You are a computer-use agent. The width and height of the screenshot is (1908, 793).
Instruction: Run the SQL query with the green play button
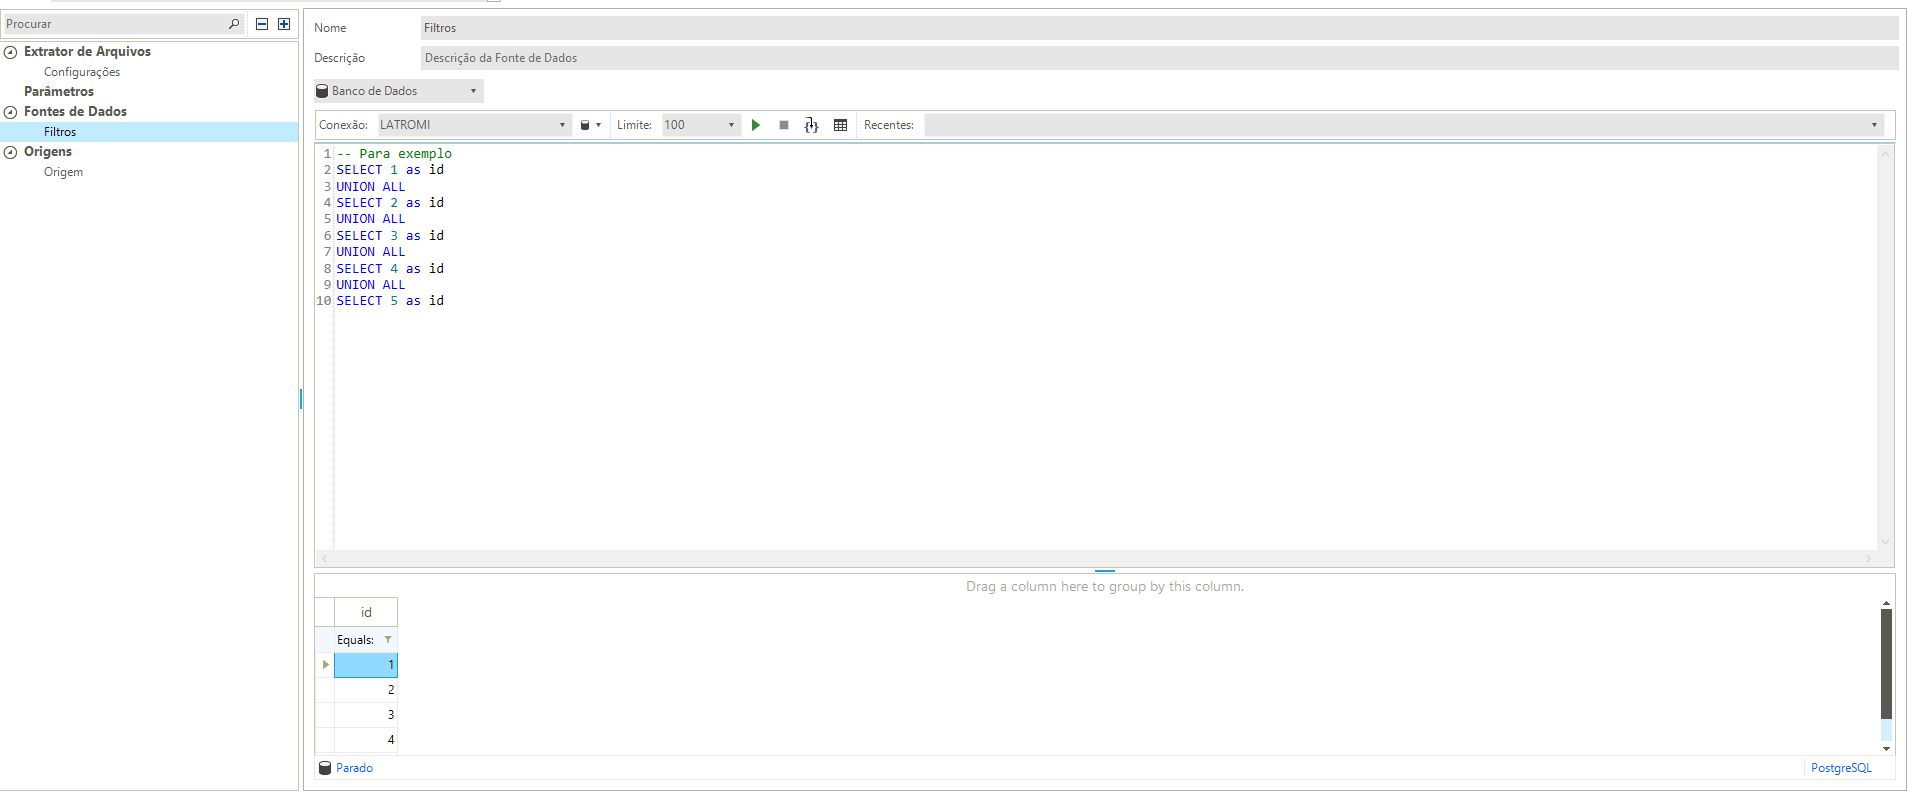tap(756, 125)
